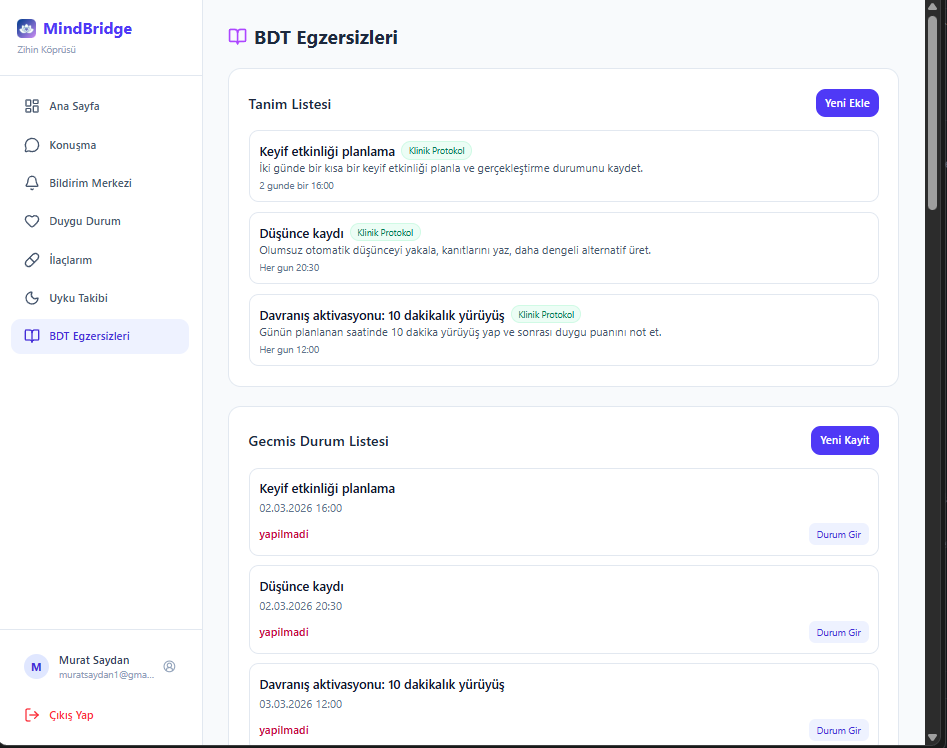The image size is (947, 748).
Task: Select the Uyku Takibi moon icon
Action: coord(31,297)
